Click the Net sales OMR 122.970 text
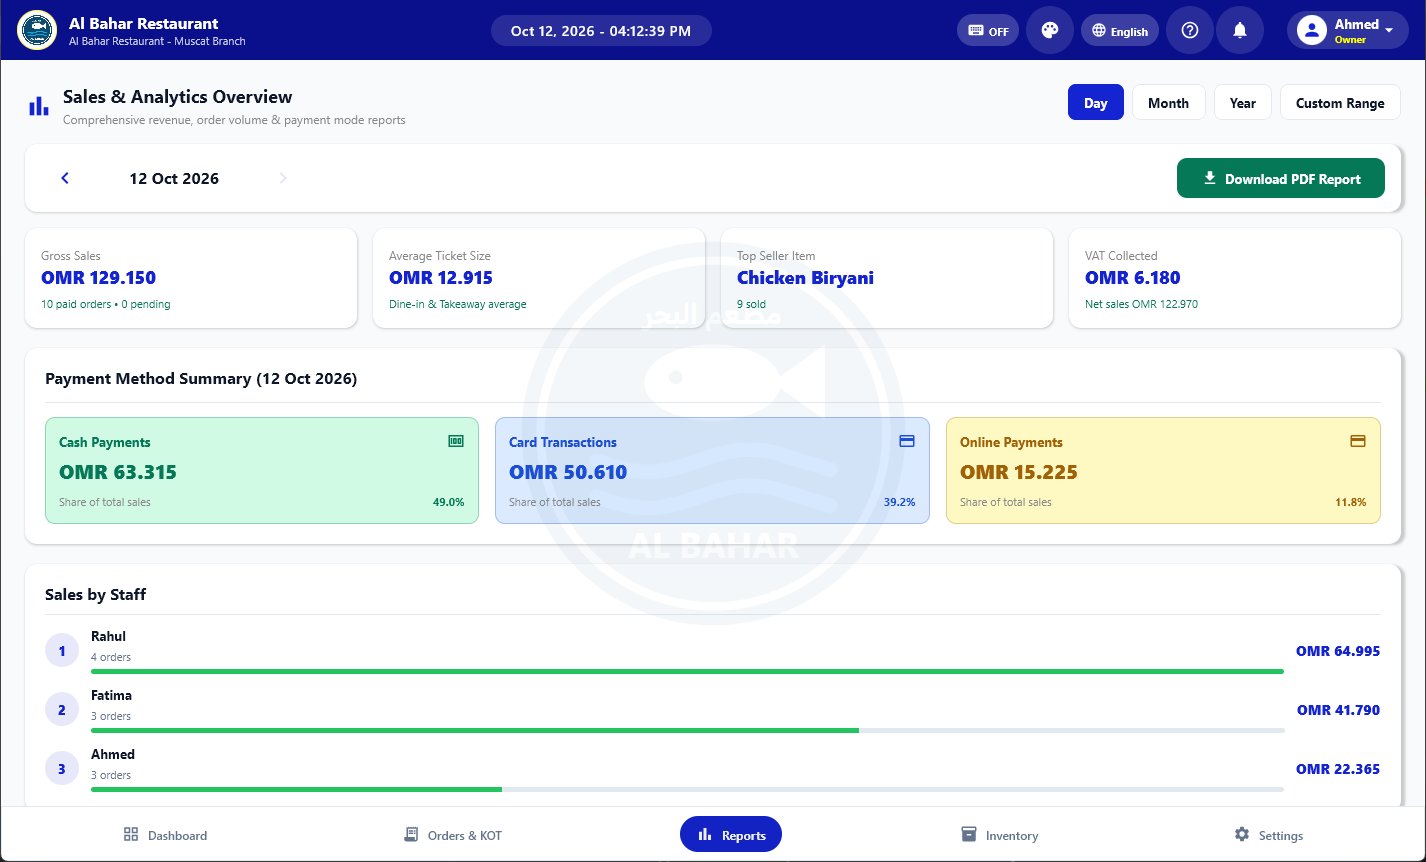 [x=1141, y=304]
